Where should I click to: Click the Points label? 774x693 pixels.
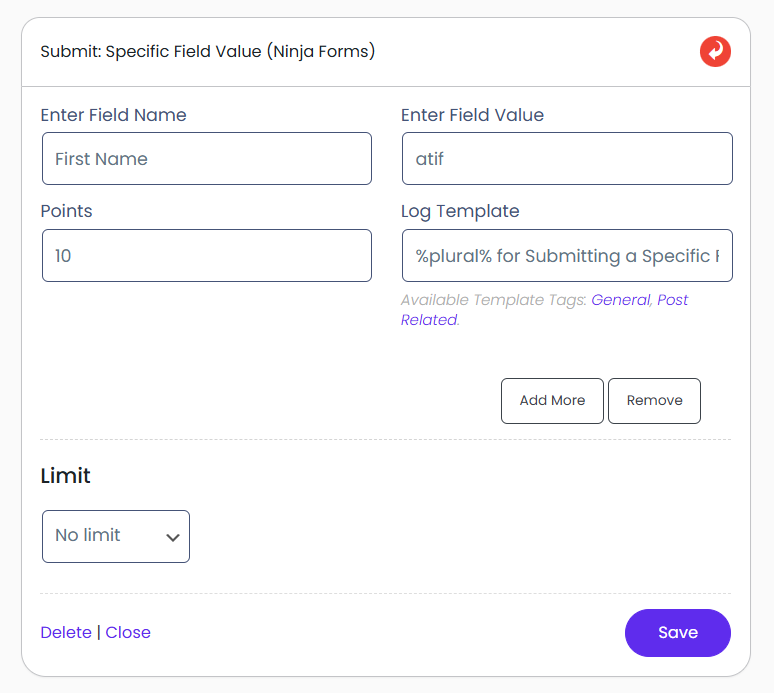point(66,211)
